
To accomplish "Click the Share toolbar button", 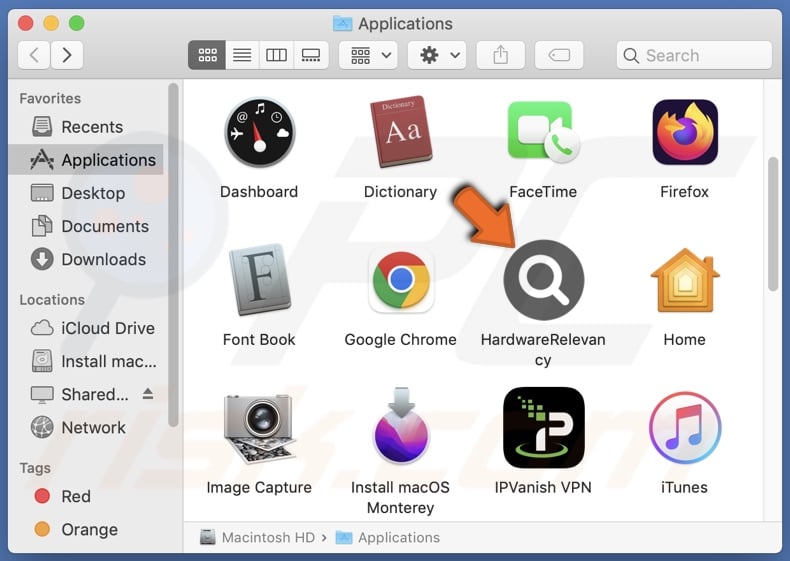I will coord(500,55).
